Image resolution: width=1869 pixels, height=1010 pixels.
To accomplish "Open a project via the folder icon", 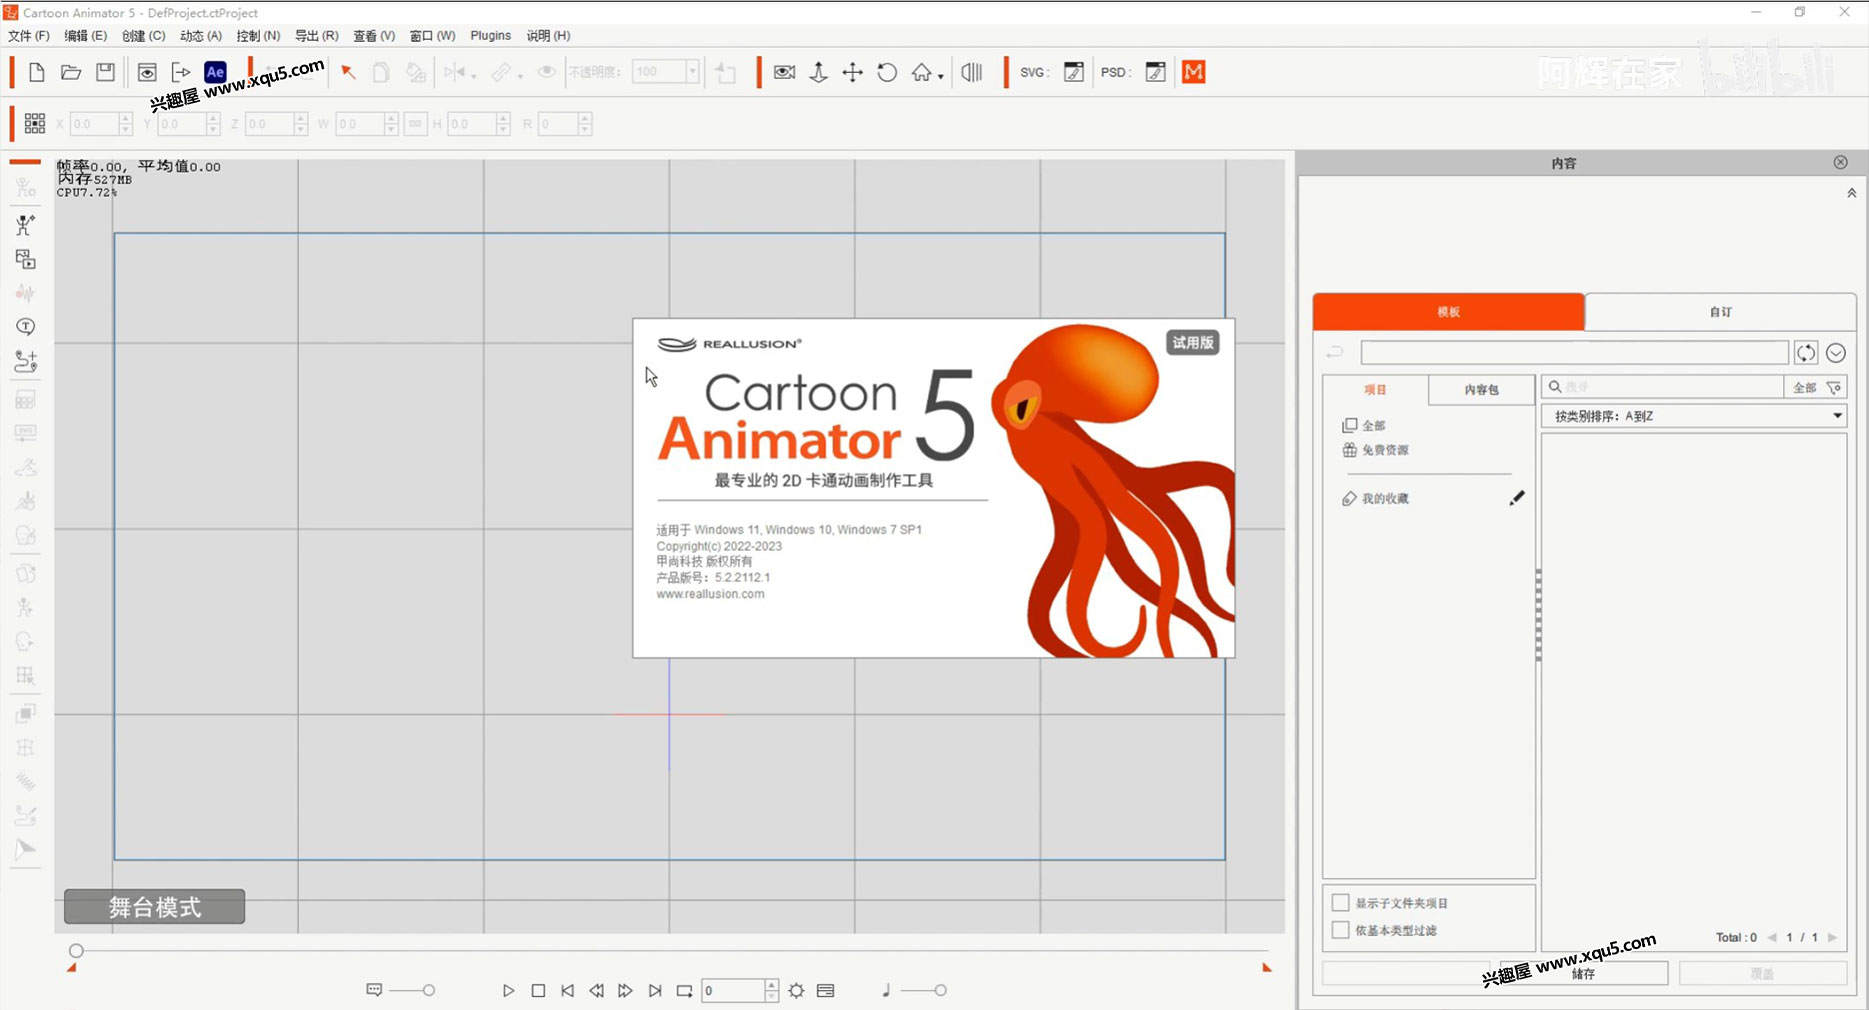I will pyautogui.click(x=71, y=72).
